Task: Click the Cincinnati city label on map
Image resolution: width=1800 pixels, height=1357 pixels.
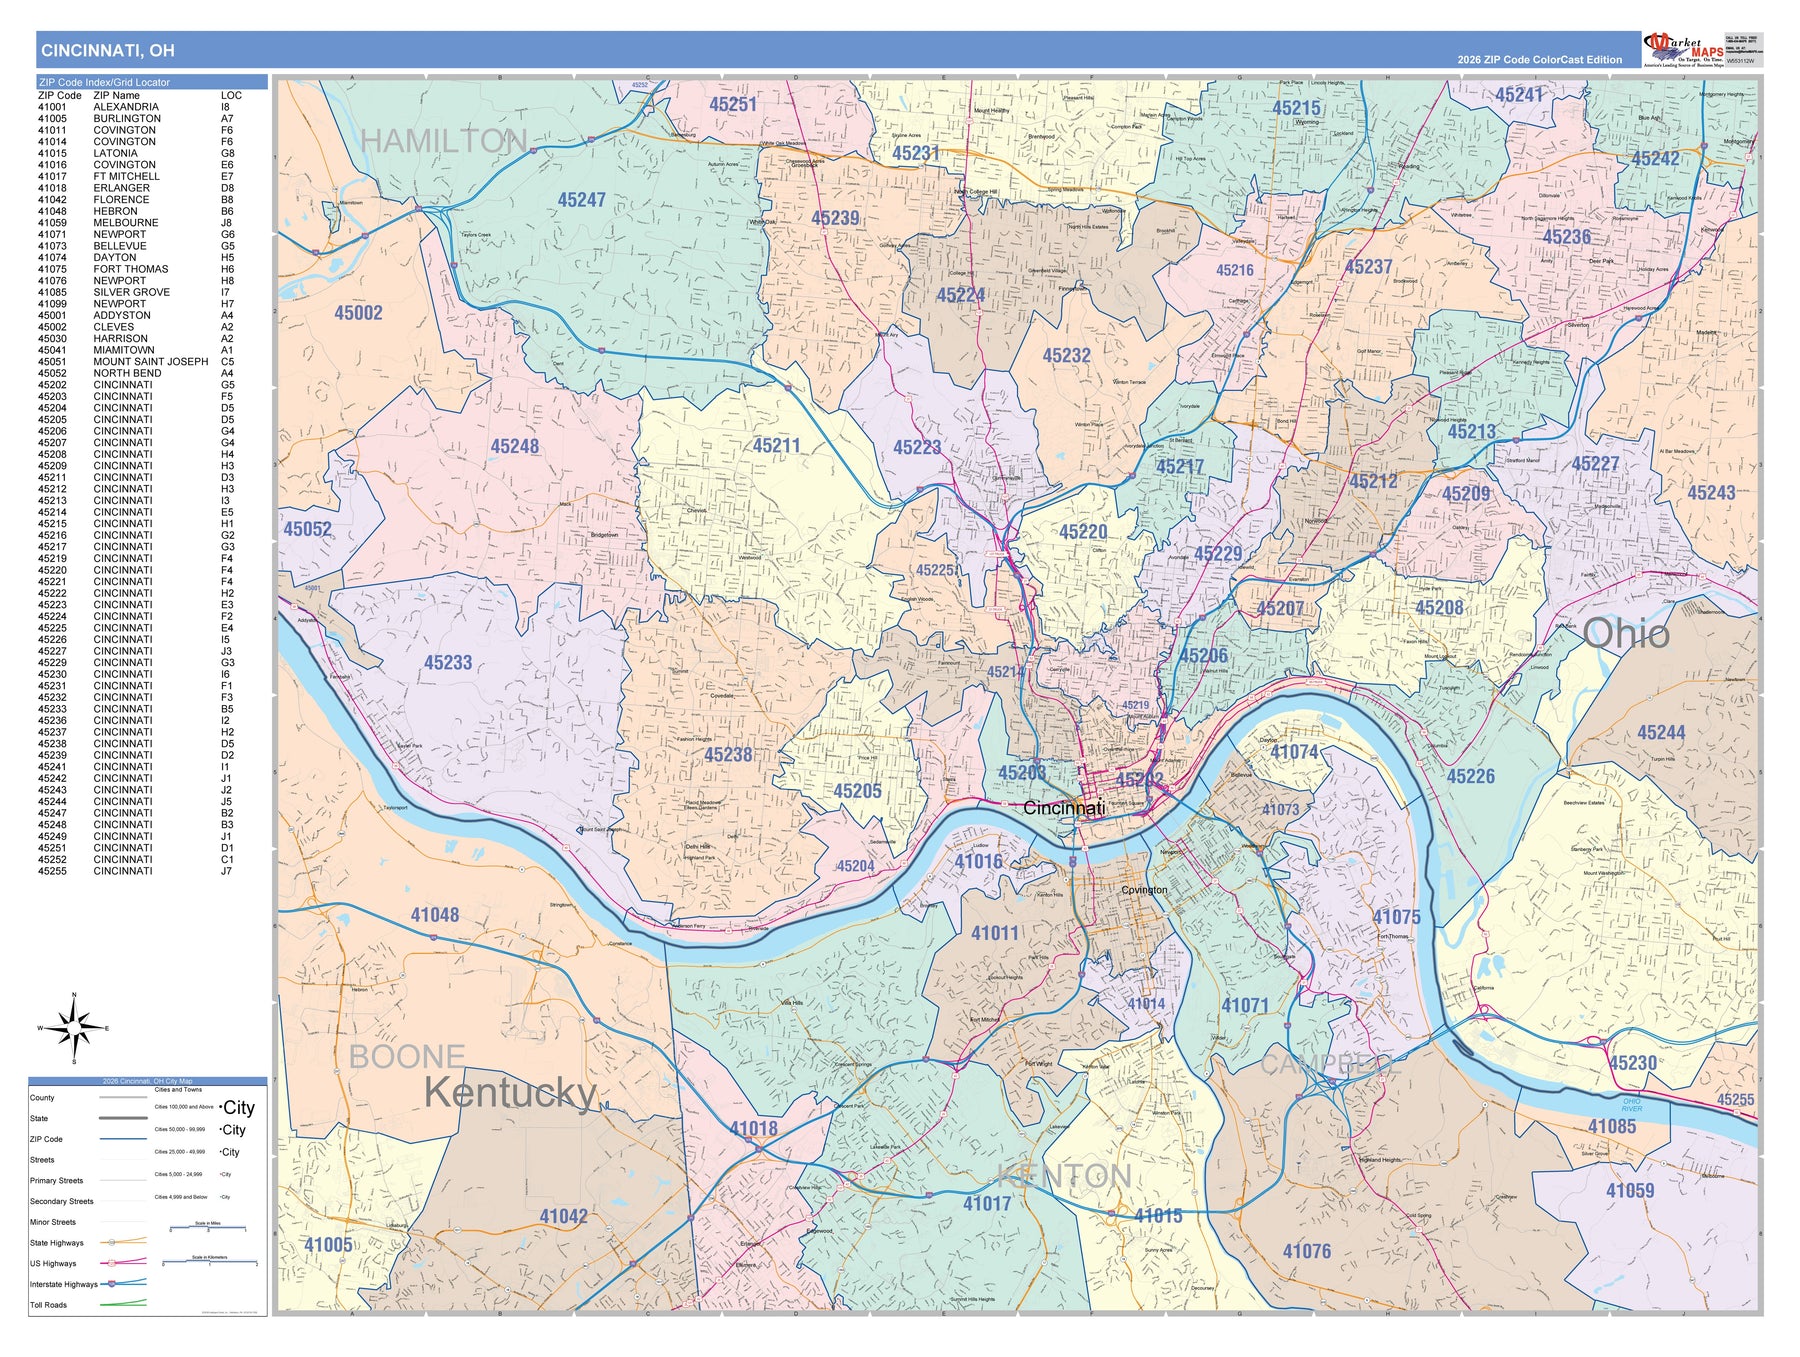Action: click(x=1063, y=808)
